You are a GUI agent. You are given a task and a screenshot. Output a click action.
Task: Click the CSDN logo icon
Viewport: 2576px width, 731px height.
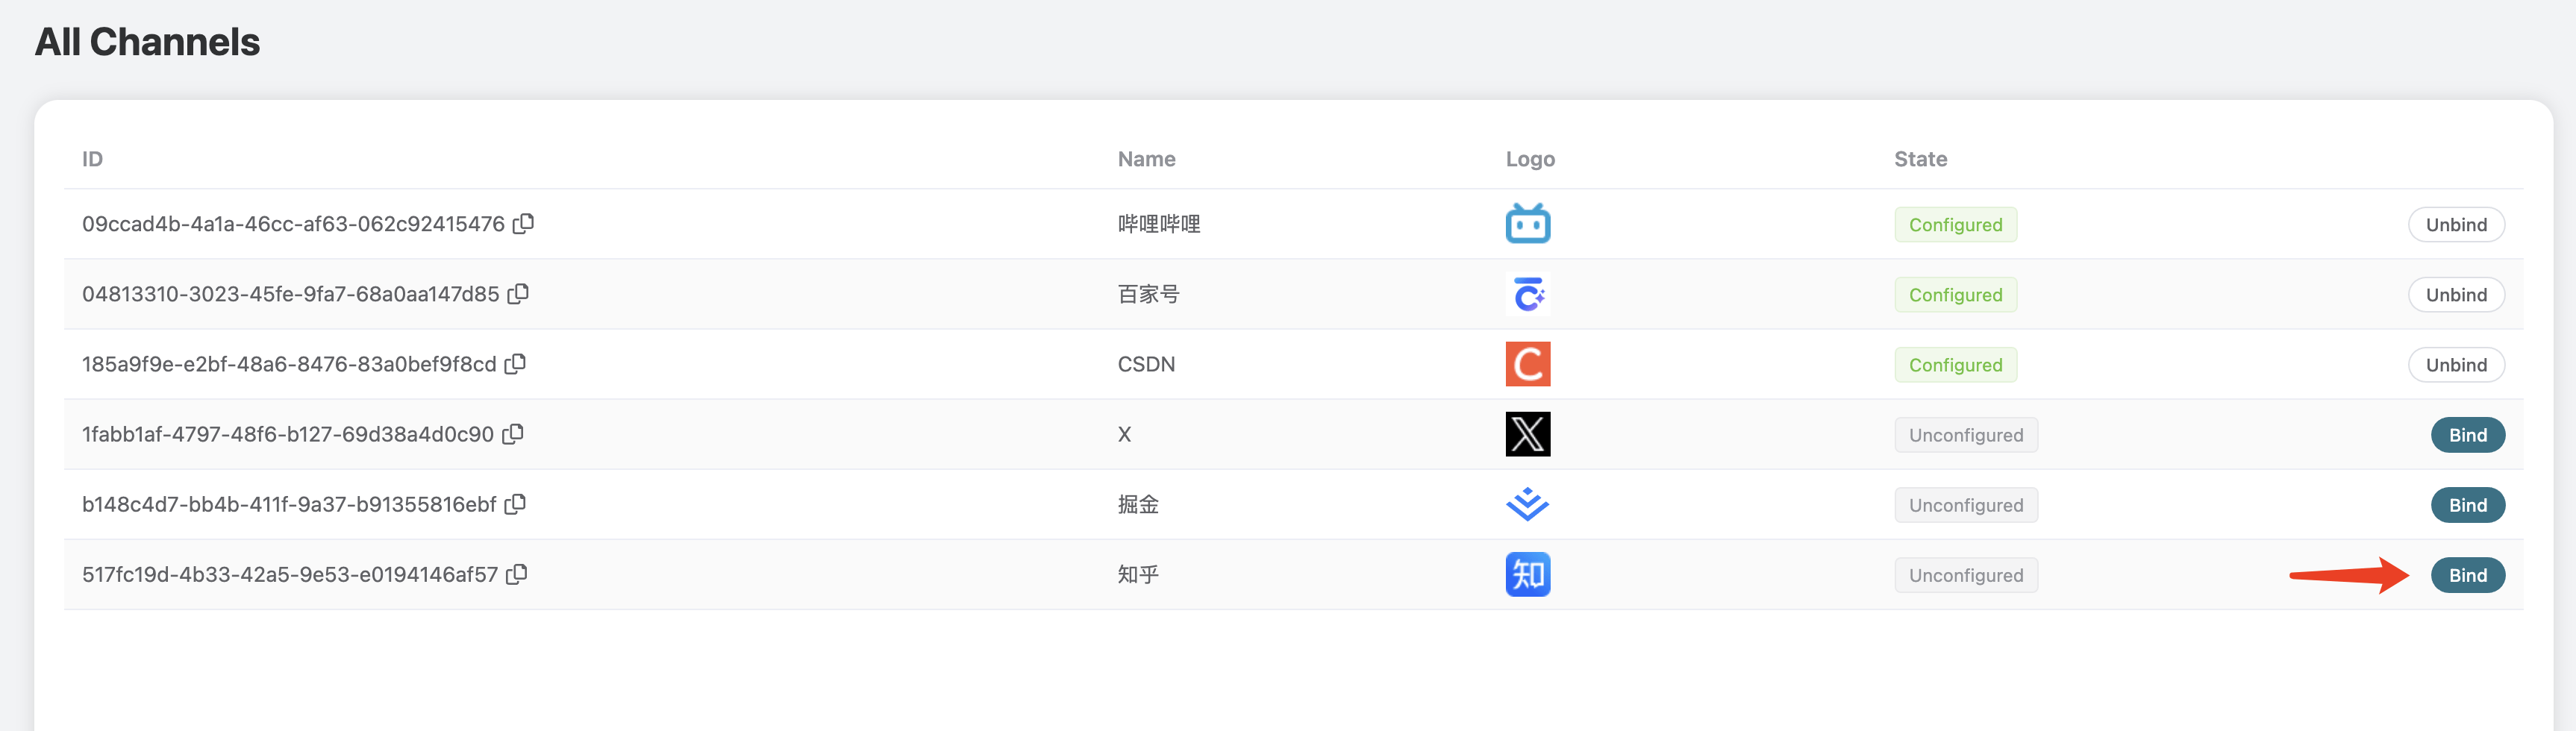[x=1527, y=364]
